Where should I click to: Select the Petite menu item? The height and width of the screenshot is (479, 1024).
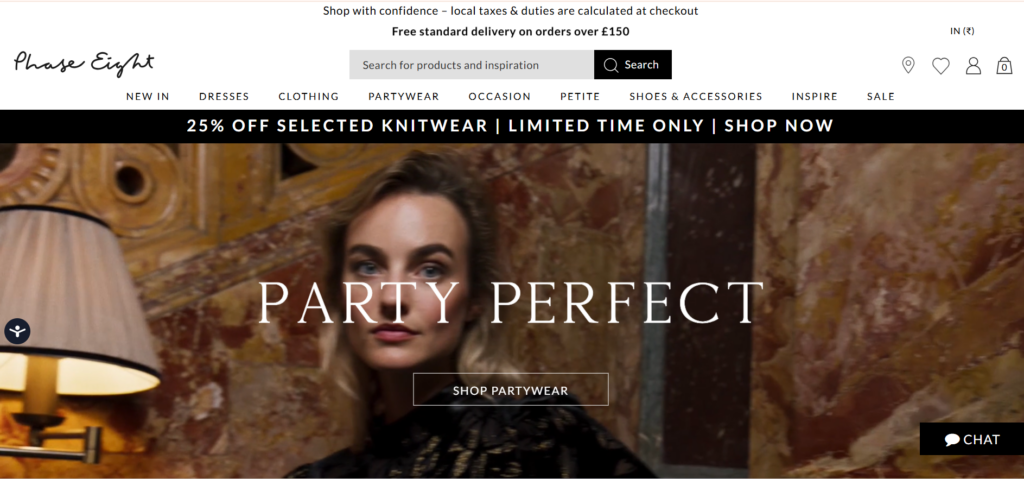580,97
